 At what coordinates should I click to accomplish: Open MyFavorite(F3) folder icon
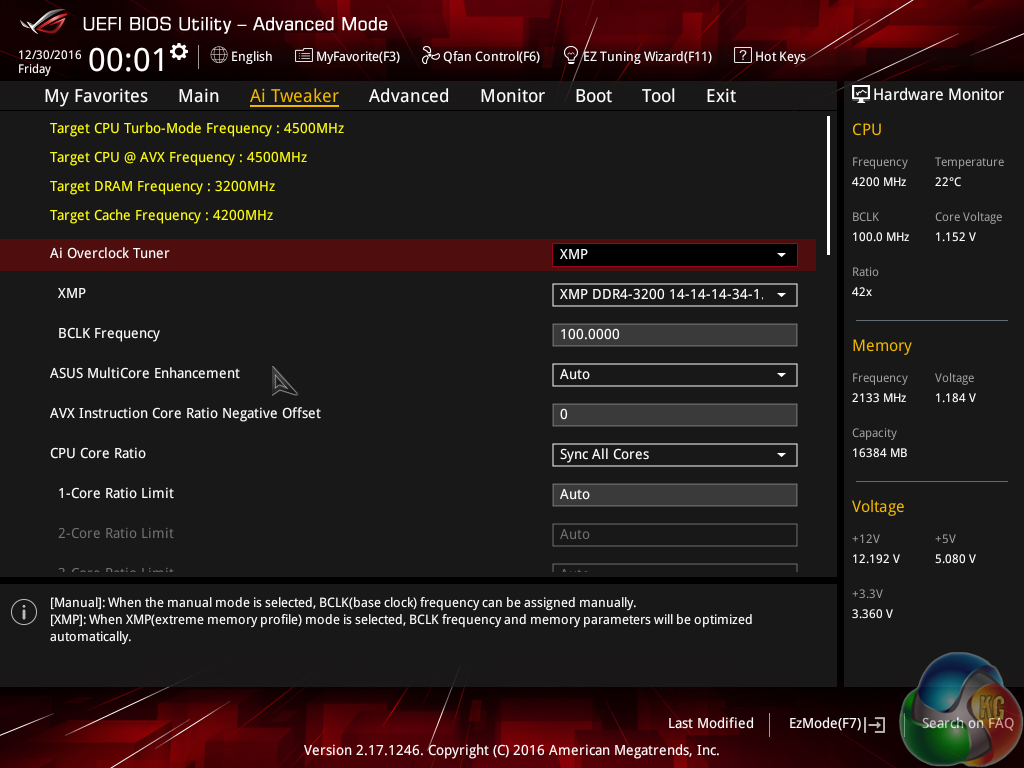pyautogui.click(x=304, y=56)
